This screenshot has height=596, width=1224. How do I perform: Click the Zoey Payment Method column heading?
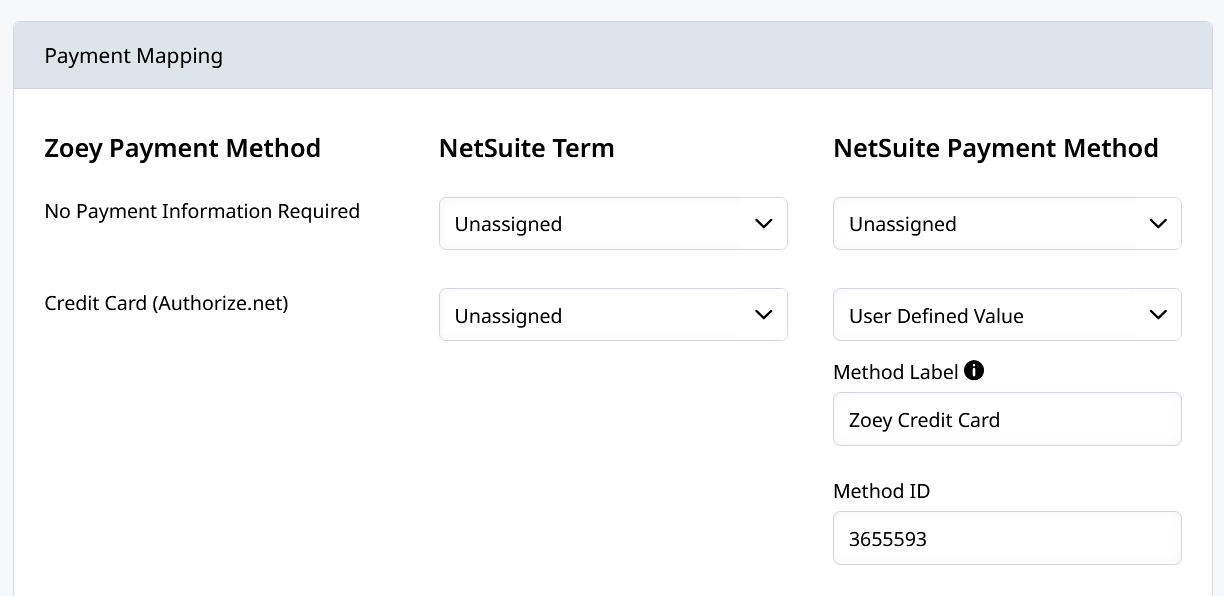point(183,149)
